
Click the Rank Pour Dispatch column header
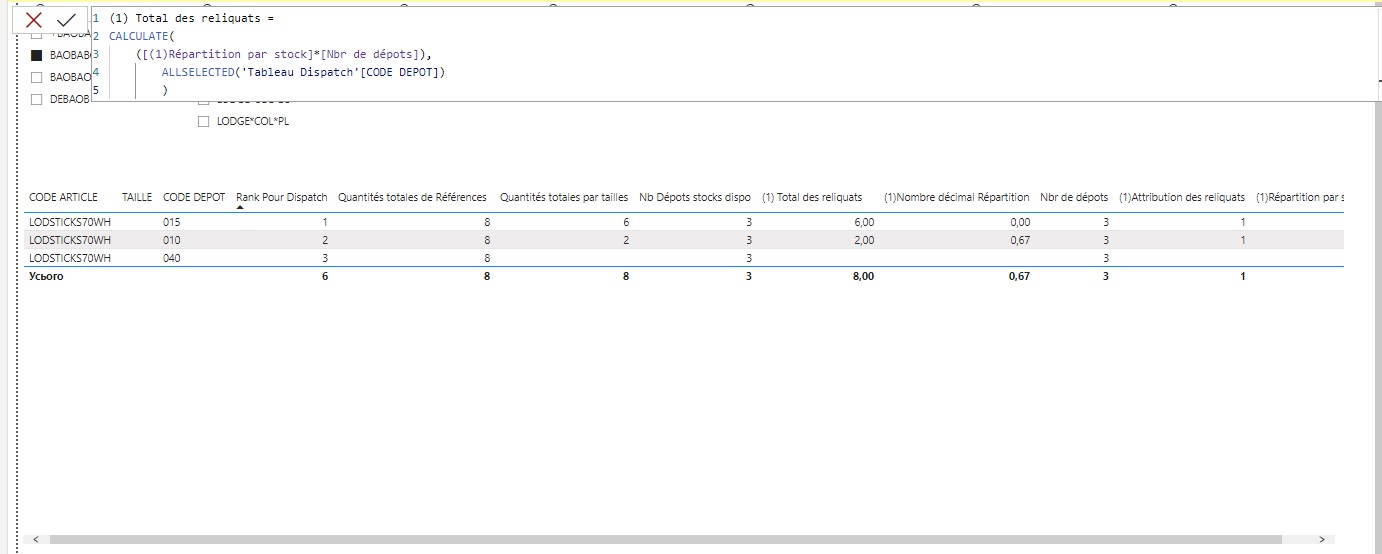click(x=282, y=197)
